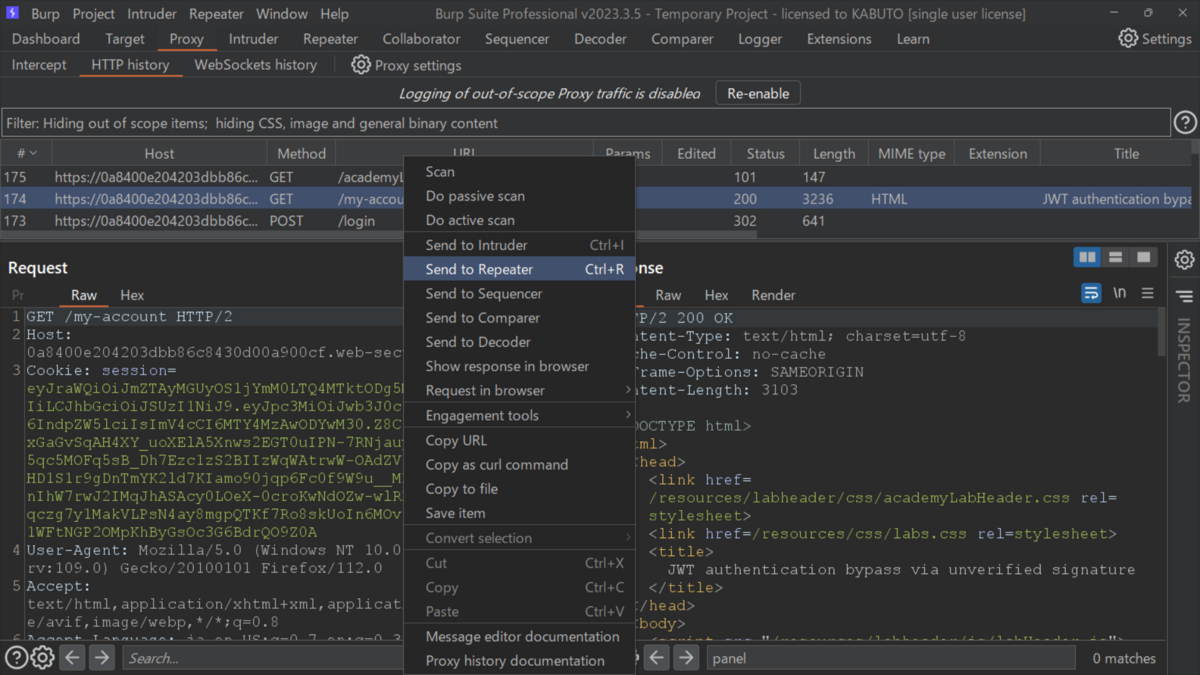The width and height of the screenshot is (1200, 675).
Task: Focus the Request panel Search field
Action: pyautogui.click(x=262, y=658)
